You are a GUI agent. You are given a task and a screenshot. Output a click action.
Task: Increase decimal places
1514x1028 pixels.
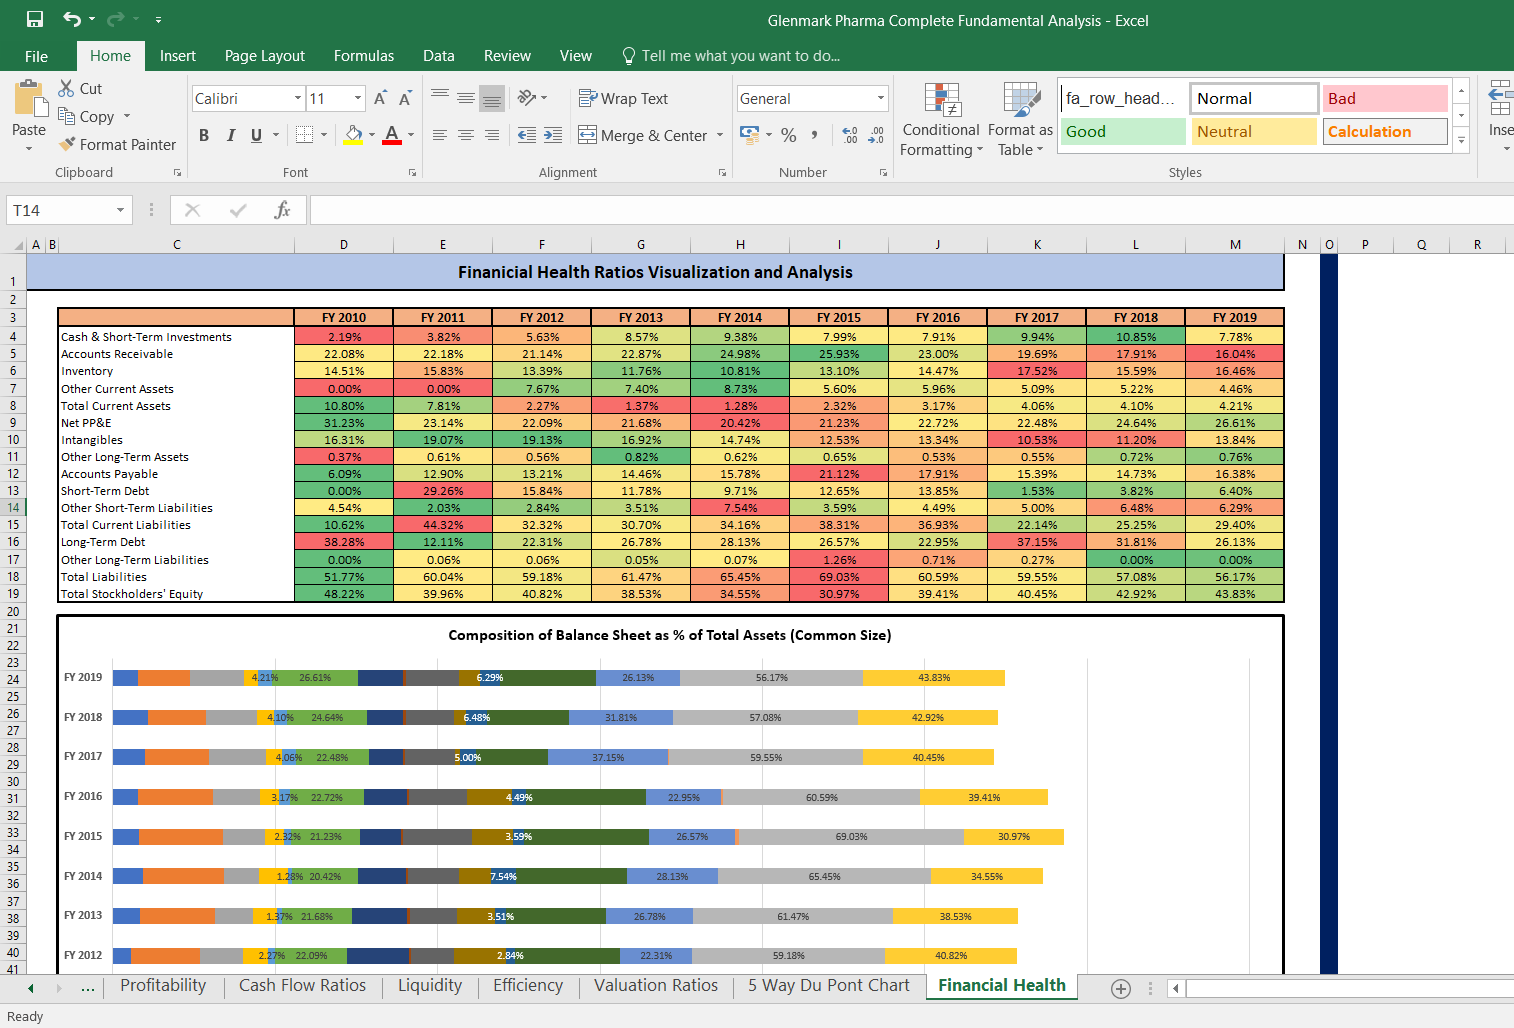850,135
